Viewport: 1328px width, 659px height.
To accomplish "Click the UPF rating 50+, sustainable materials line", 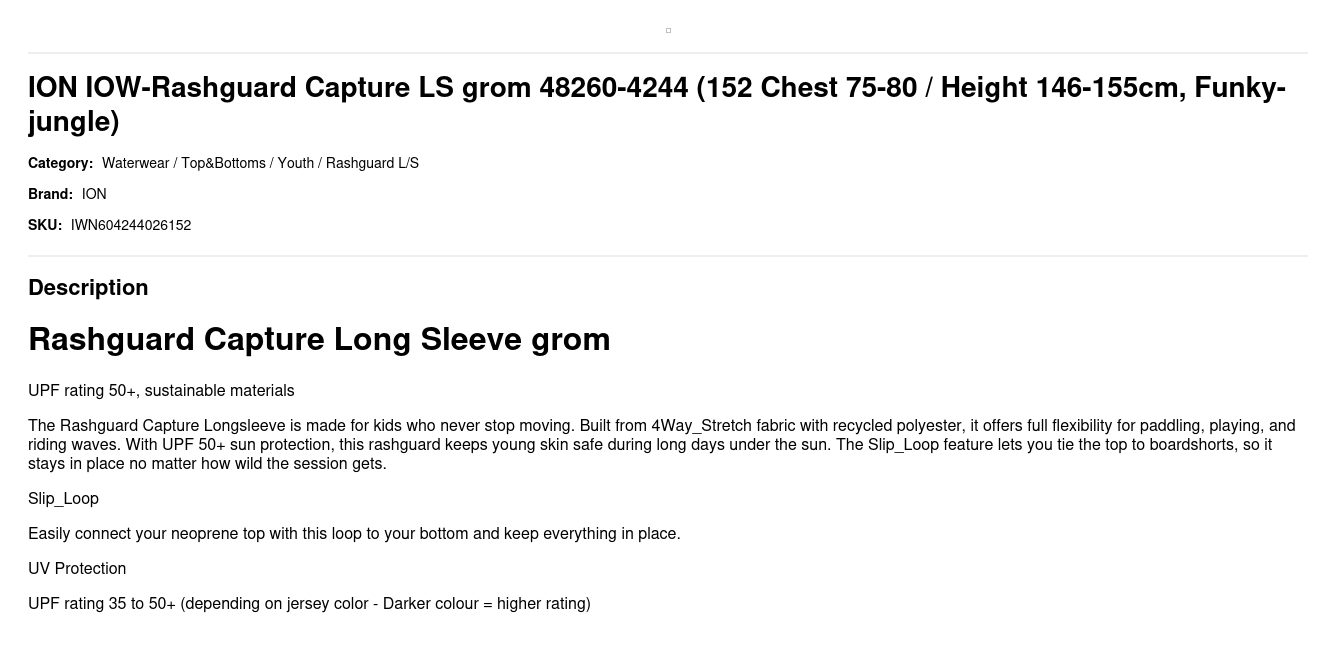I will coord(161,390).
